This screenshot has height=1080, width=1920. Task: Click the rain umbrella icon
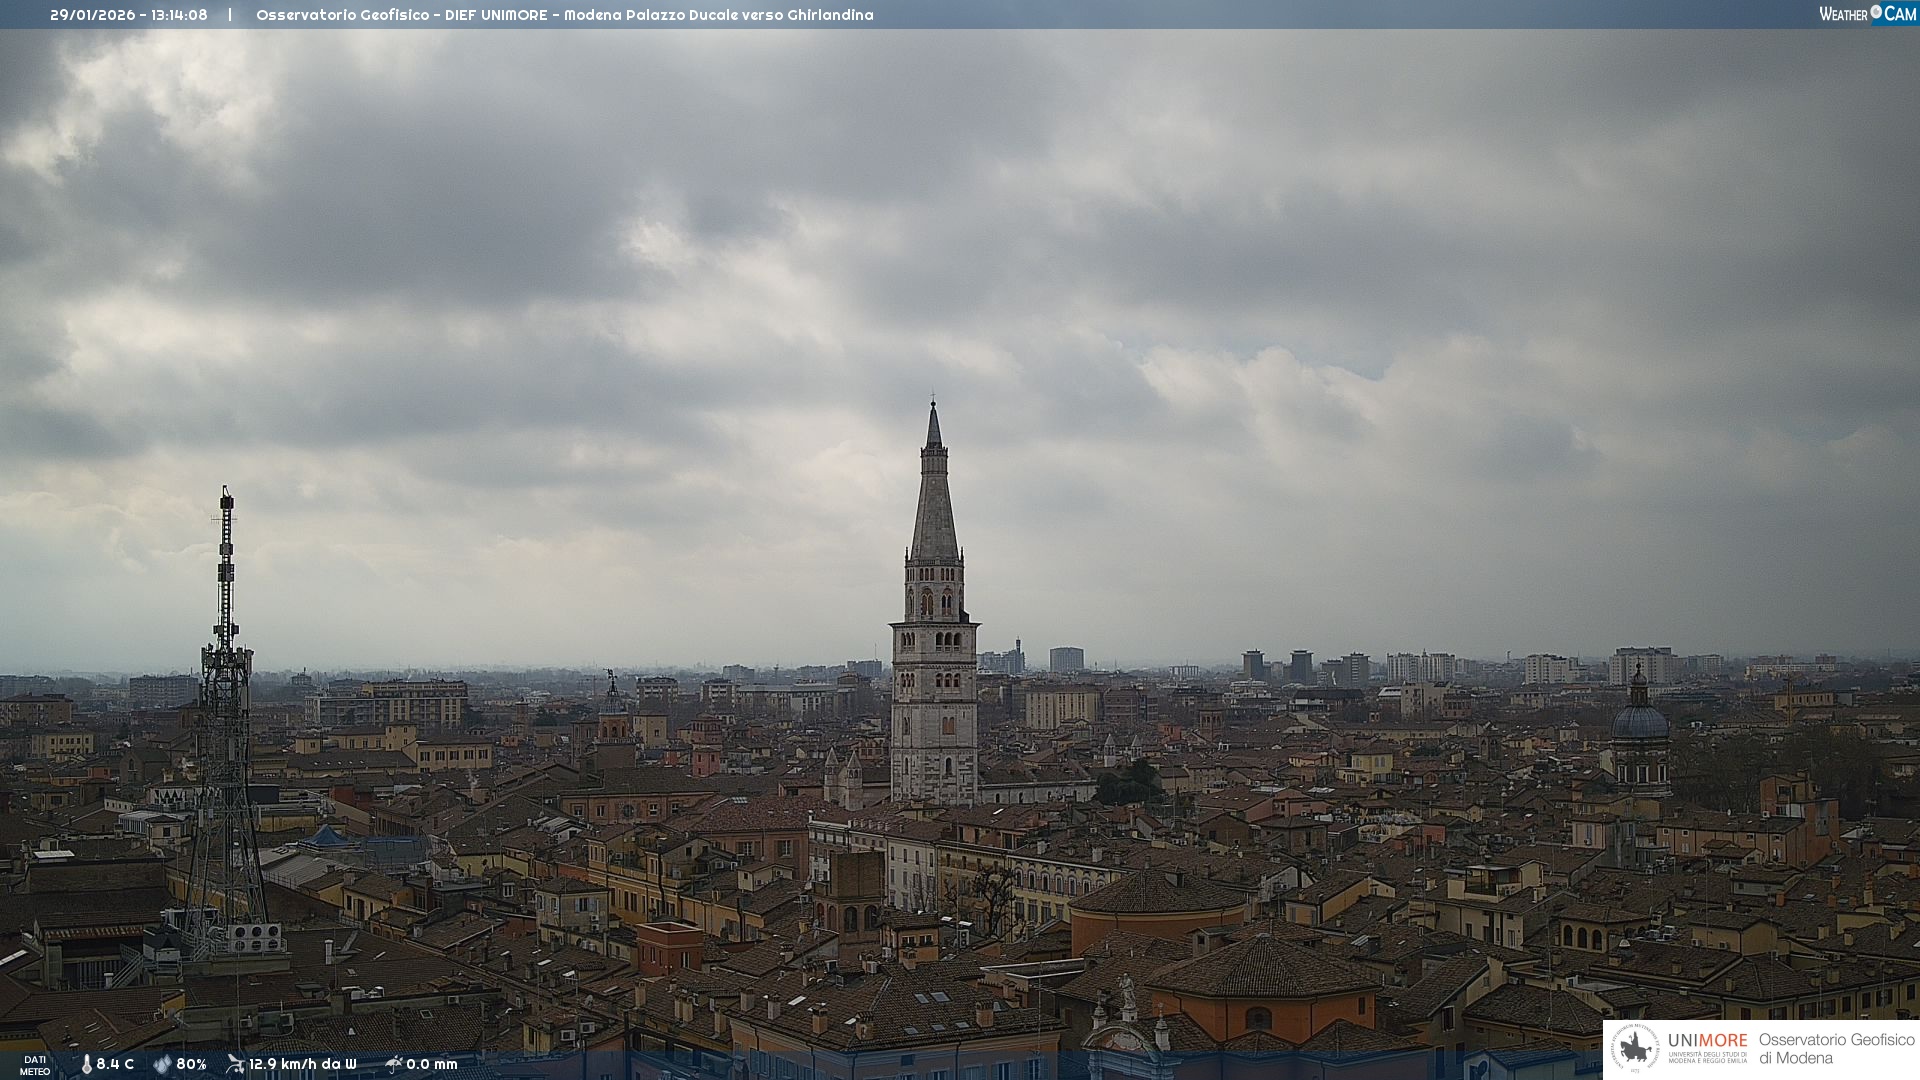tap(393, 1064)
